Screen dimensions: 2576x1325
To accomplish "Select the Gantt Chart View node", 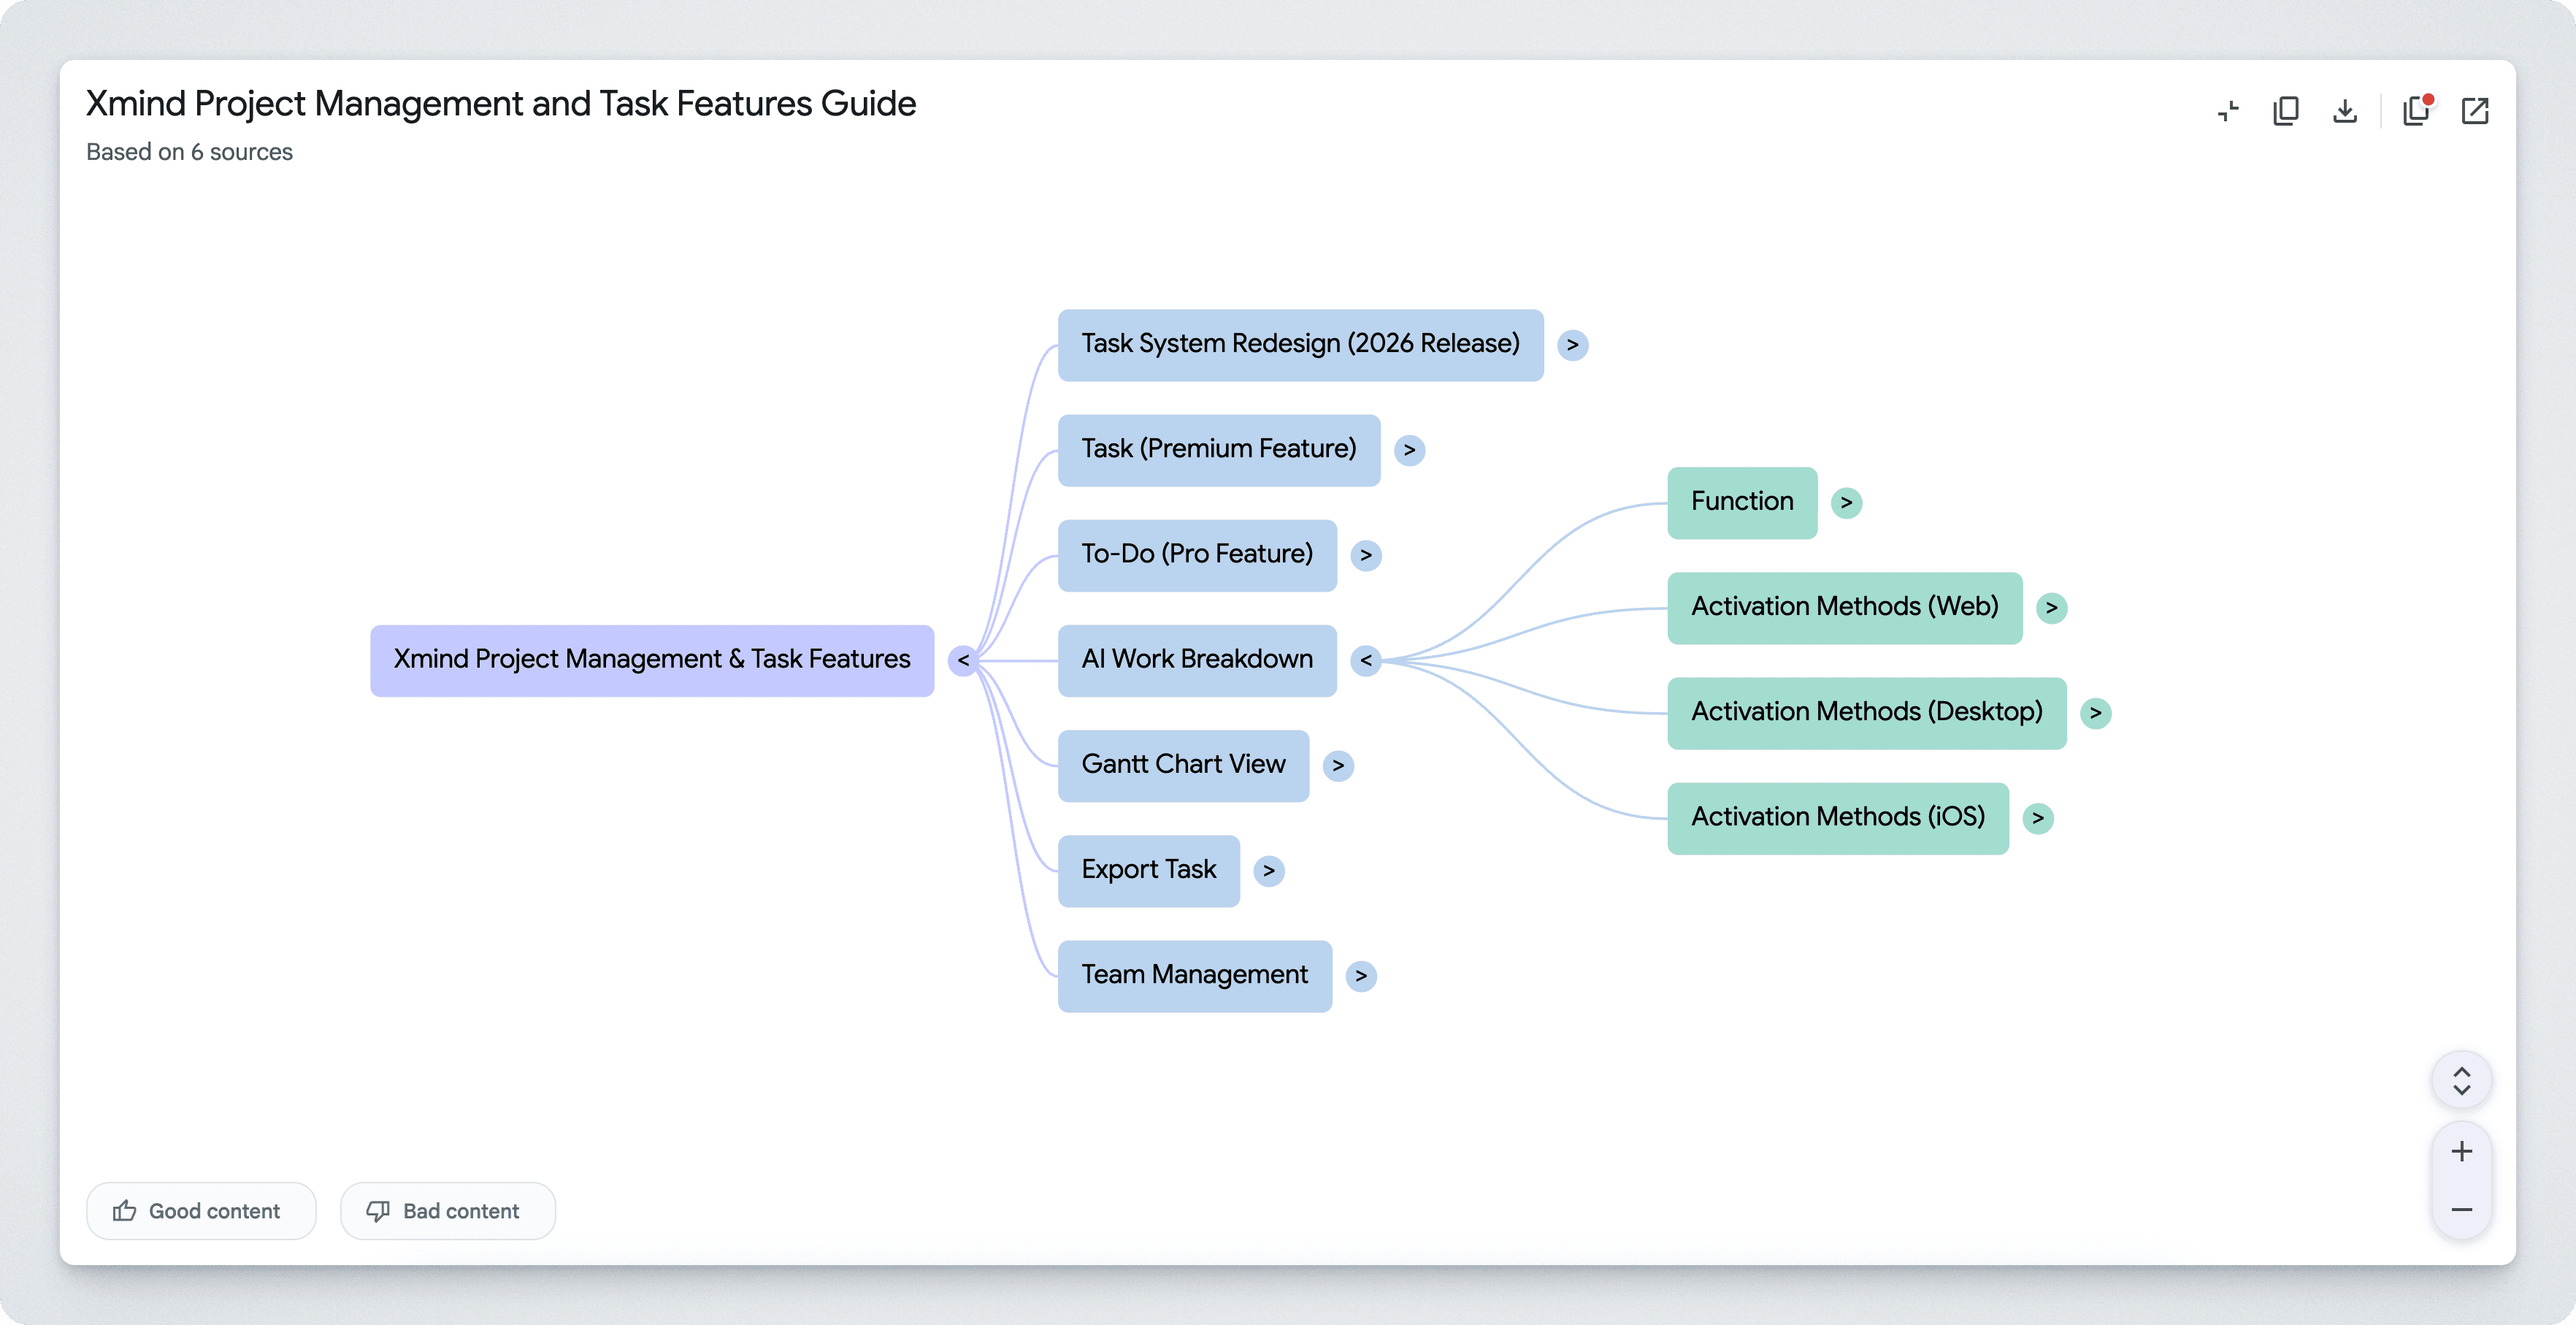I will click(x=1183, y=765).
